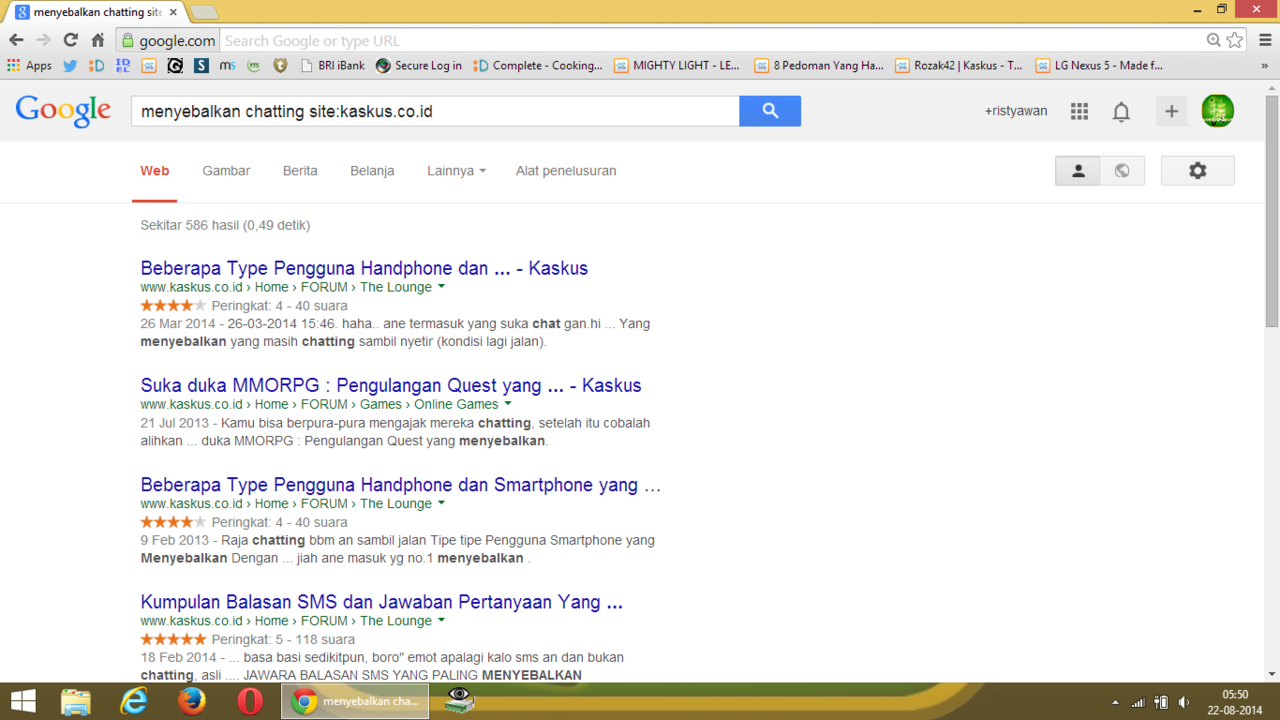1280x720 pixels.
Task: Open the dark blue S bookmark icon
Action: [201, 65]
